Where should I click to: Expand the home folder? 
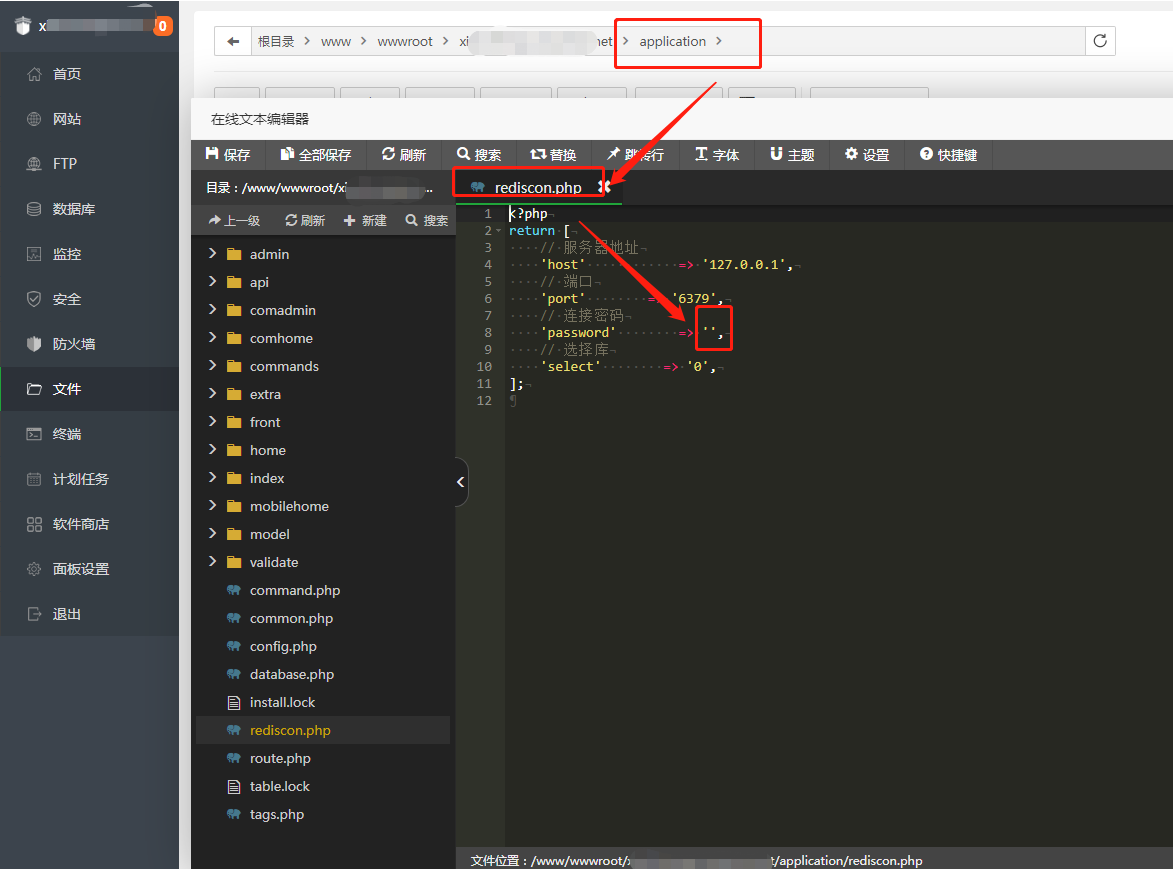(212, 449)
